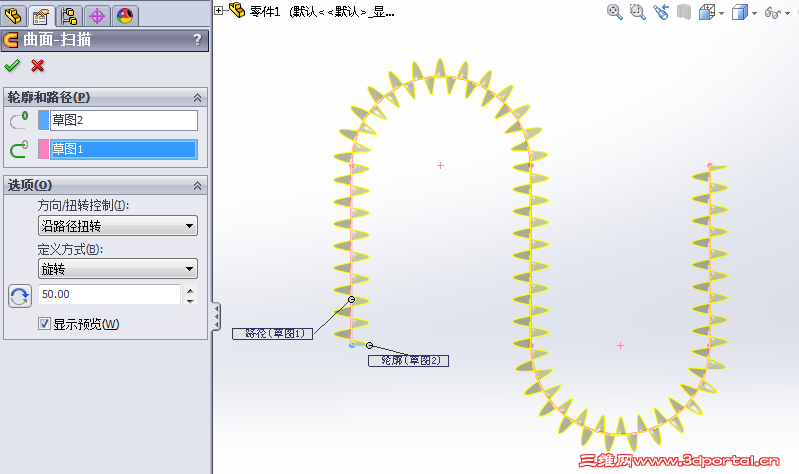Image resolution: width=799 pixels, height=474 pixels.
Task: Collapse the property panel with side handle
Action: (217, 316)
